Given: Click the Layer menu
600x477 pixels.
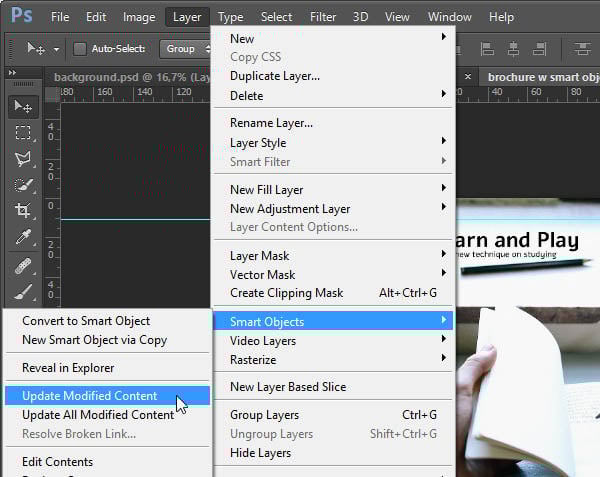Looking at the screenshot, I should [x=187, y=17].
